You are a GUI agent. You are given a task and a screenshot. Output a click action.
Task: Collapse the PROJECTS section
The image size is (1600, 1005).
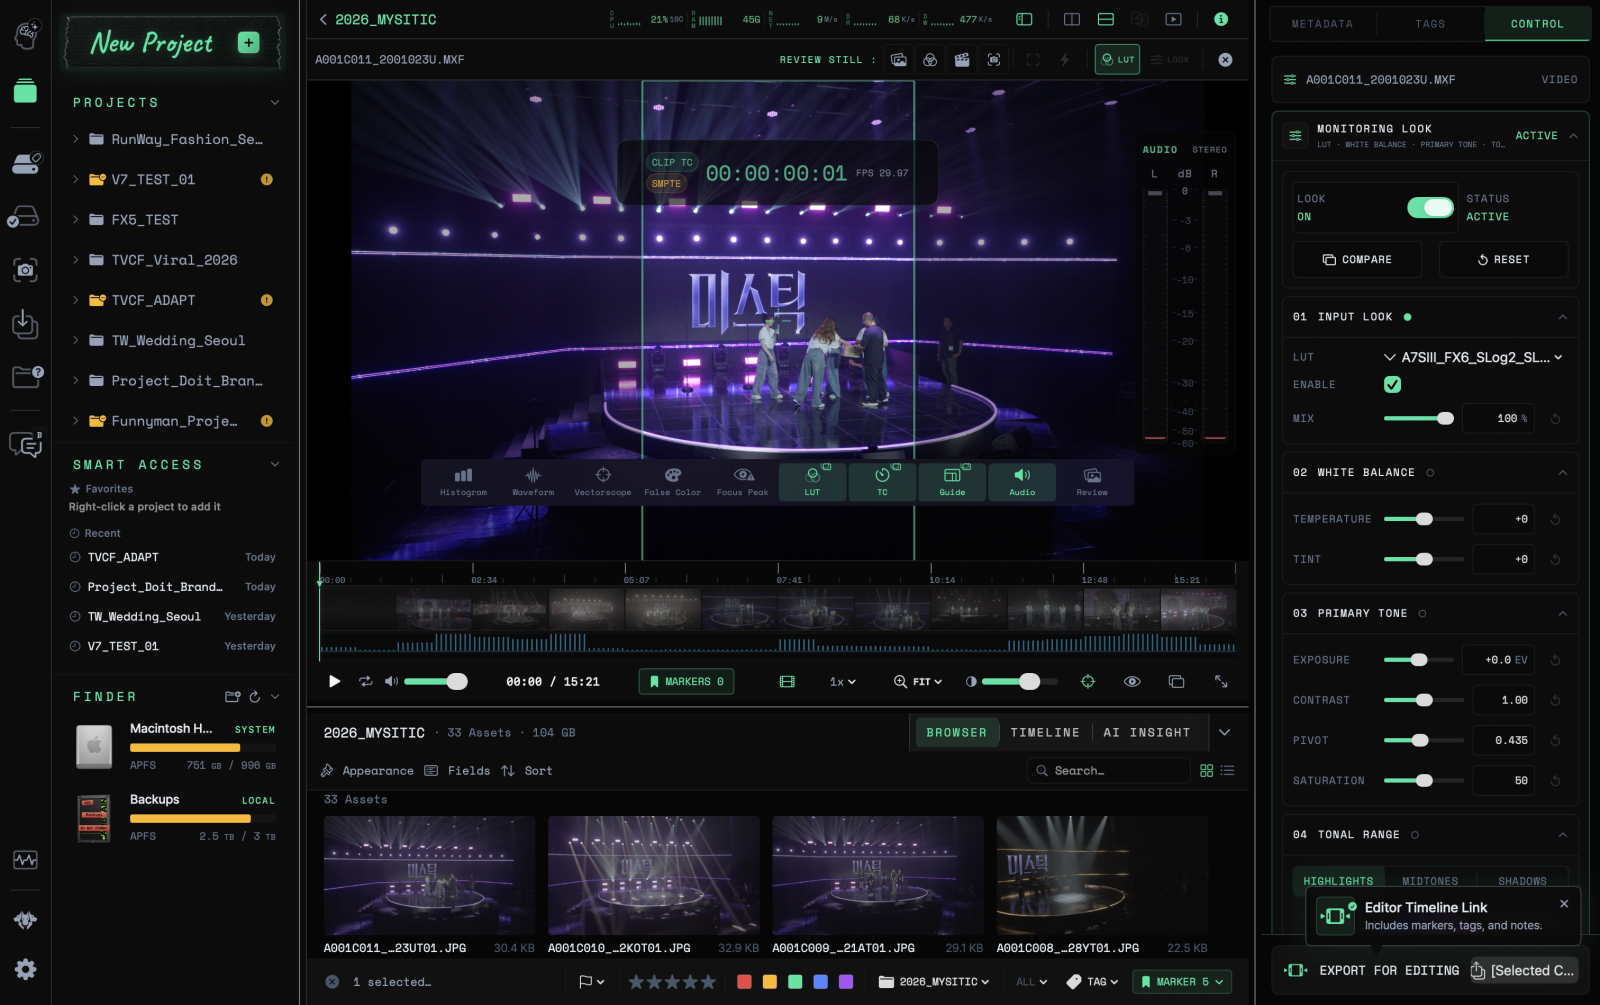[274, 102]
